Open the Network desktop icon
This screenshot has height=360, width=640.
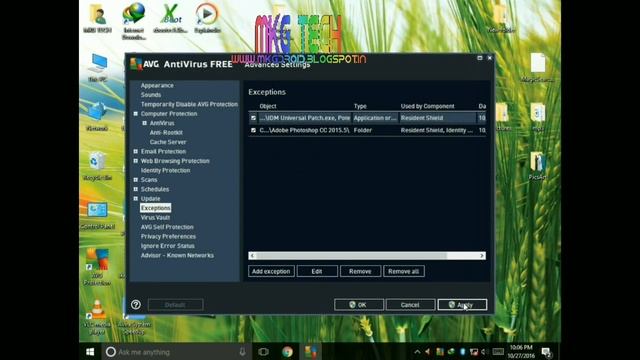[x=97, y=116]
